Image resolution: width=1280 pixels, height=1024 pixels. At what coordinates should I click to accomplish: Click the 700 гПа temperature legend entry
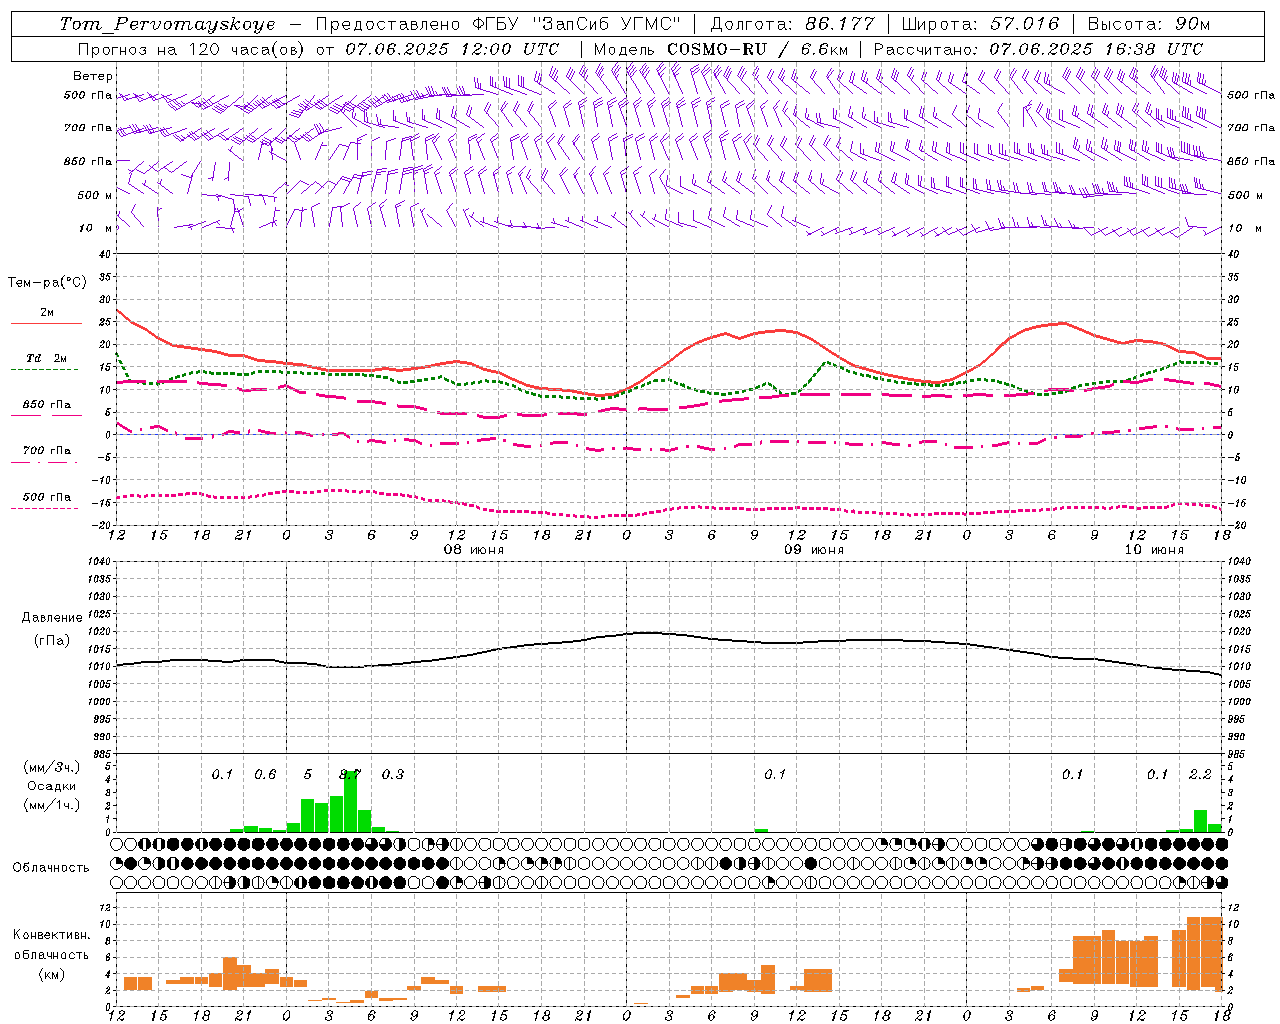(46, 451)
